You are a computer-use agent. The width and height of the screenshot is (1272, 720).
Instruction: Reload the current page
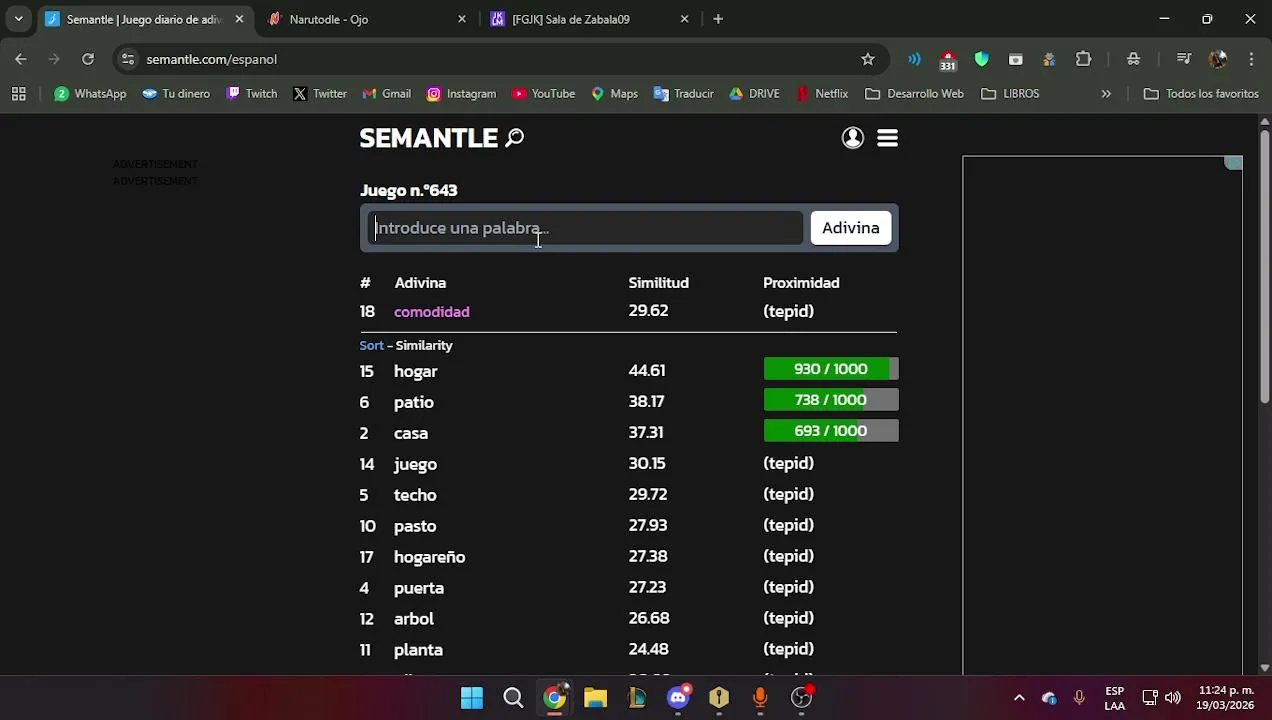point(88,59)
